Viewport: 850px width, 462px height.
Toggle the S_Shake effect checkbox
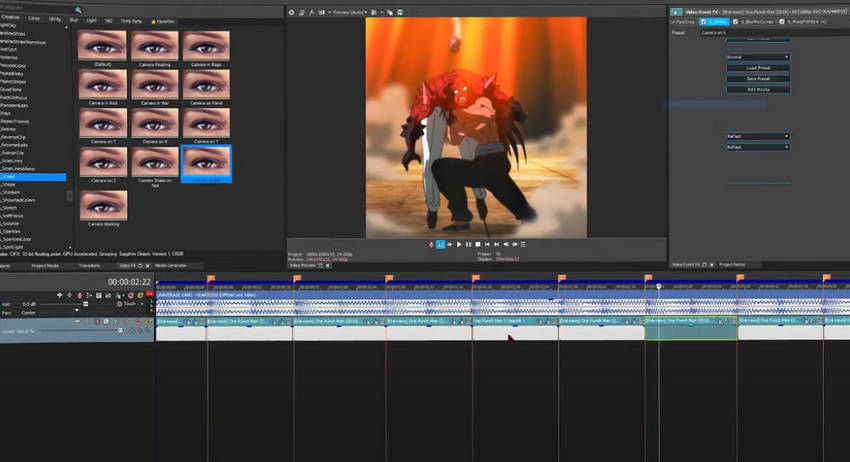tap(704, 22)
